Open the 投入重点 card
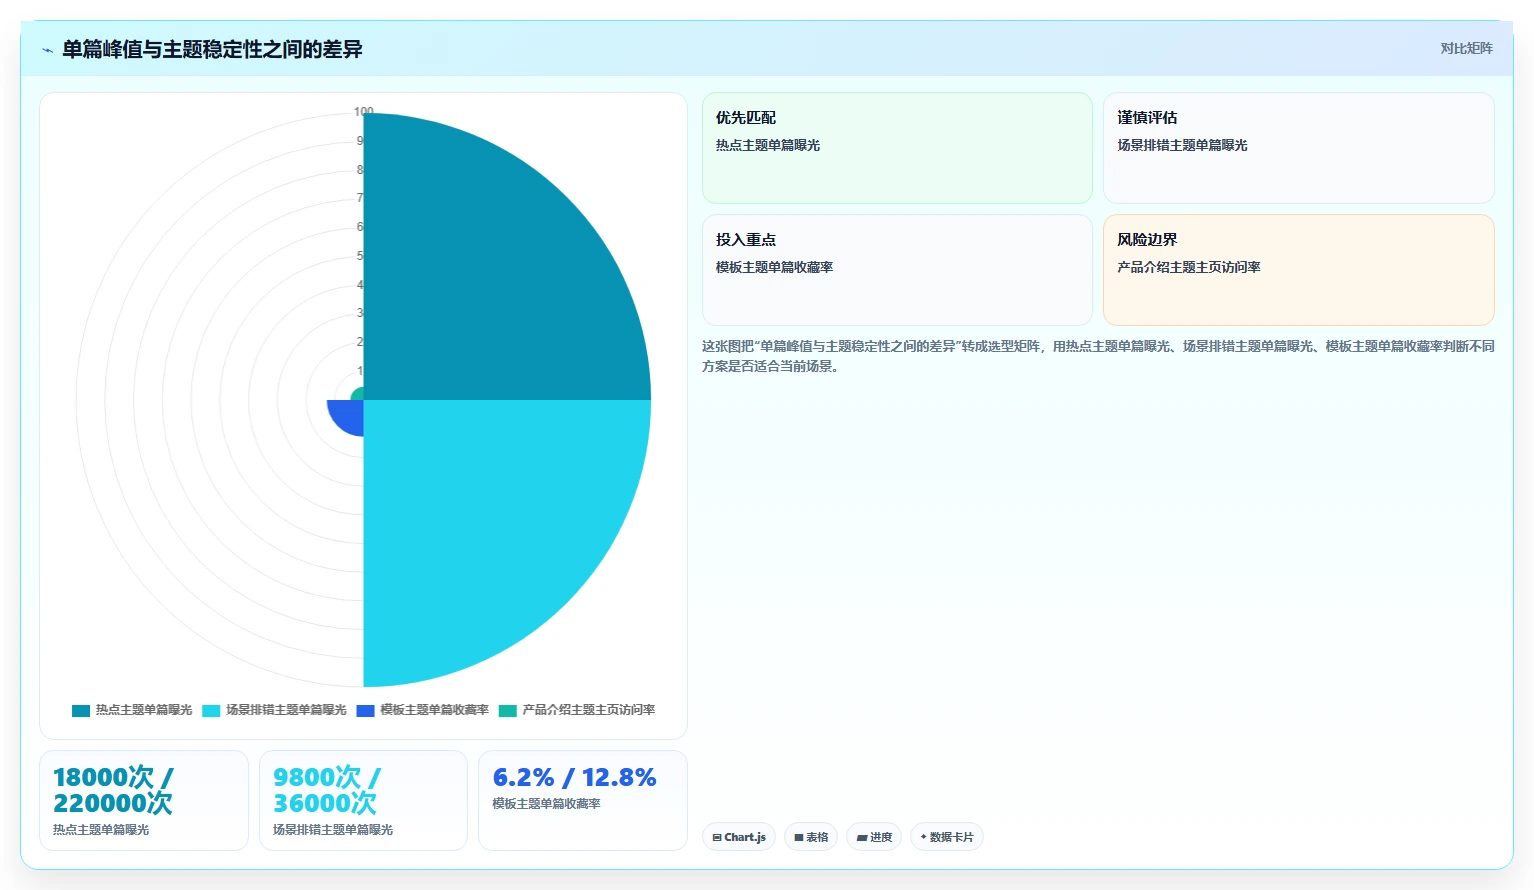Image resolution: width=1534 pixels, height=890 pixels. (x=897, y=270)
